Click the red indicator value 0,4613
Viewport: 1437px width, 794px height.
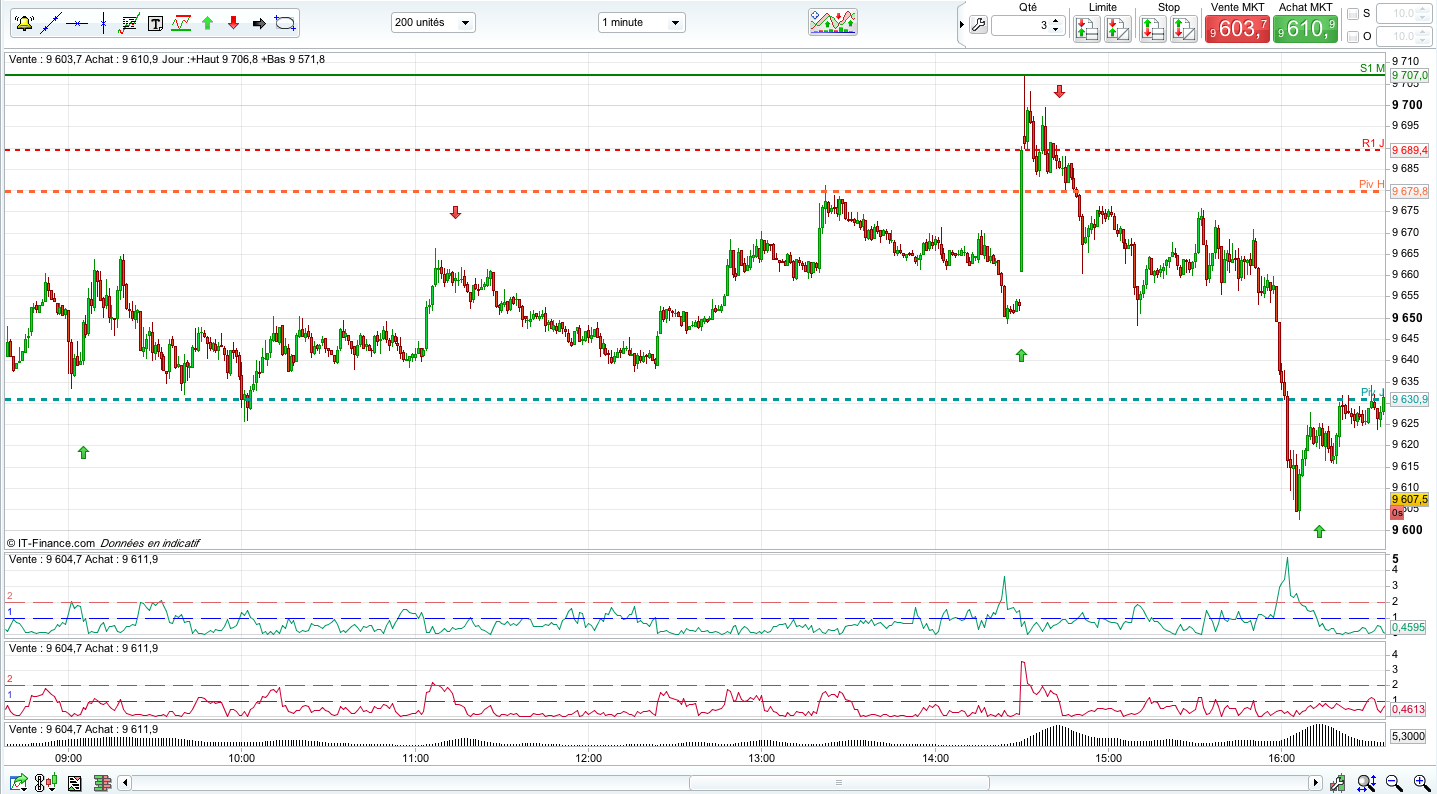pyautogui.click(x=1408, y=709)
